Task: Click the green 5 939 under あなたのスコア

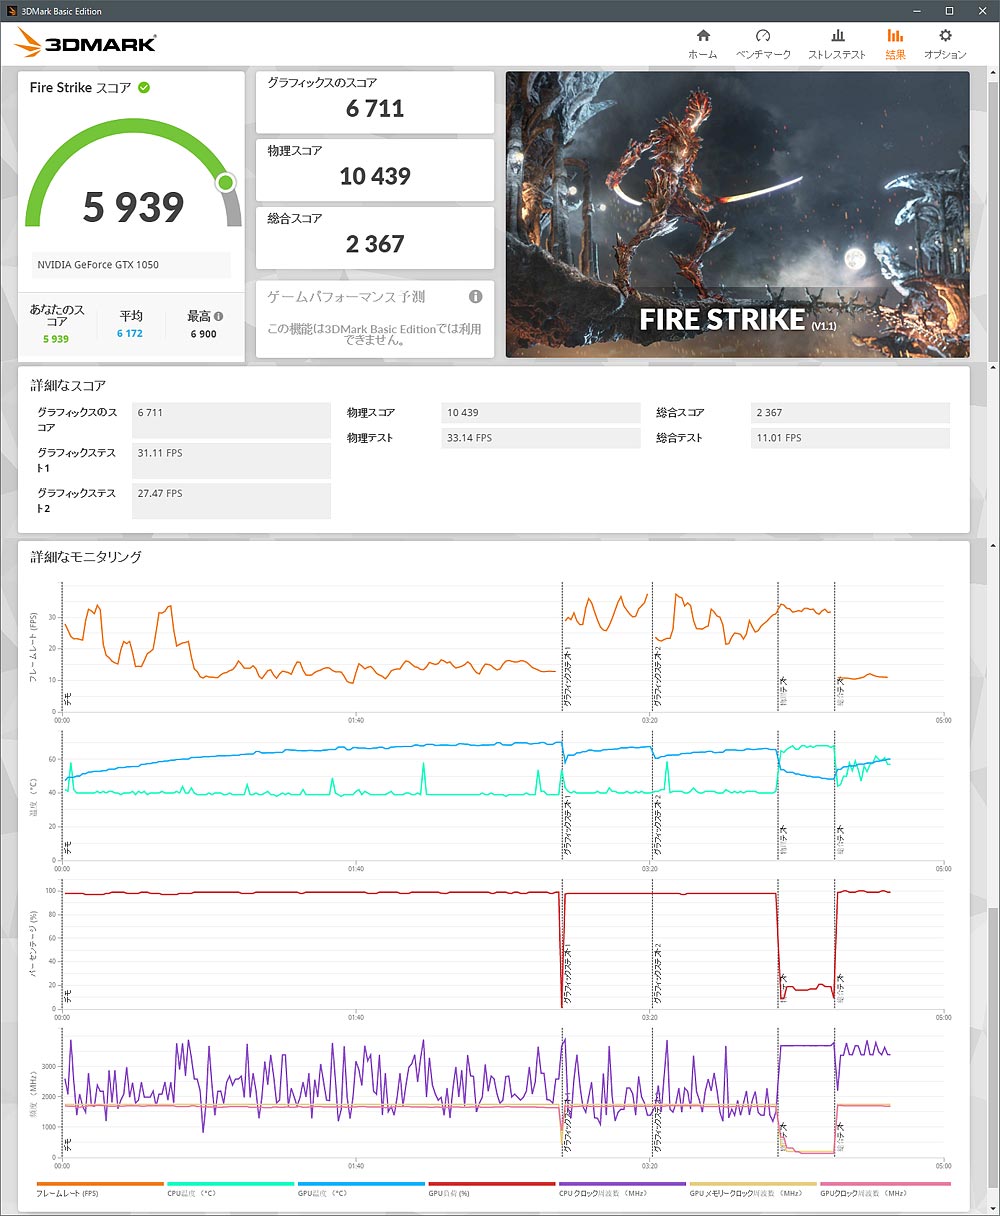Action: coord(56,339)
